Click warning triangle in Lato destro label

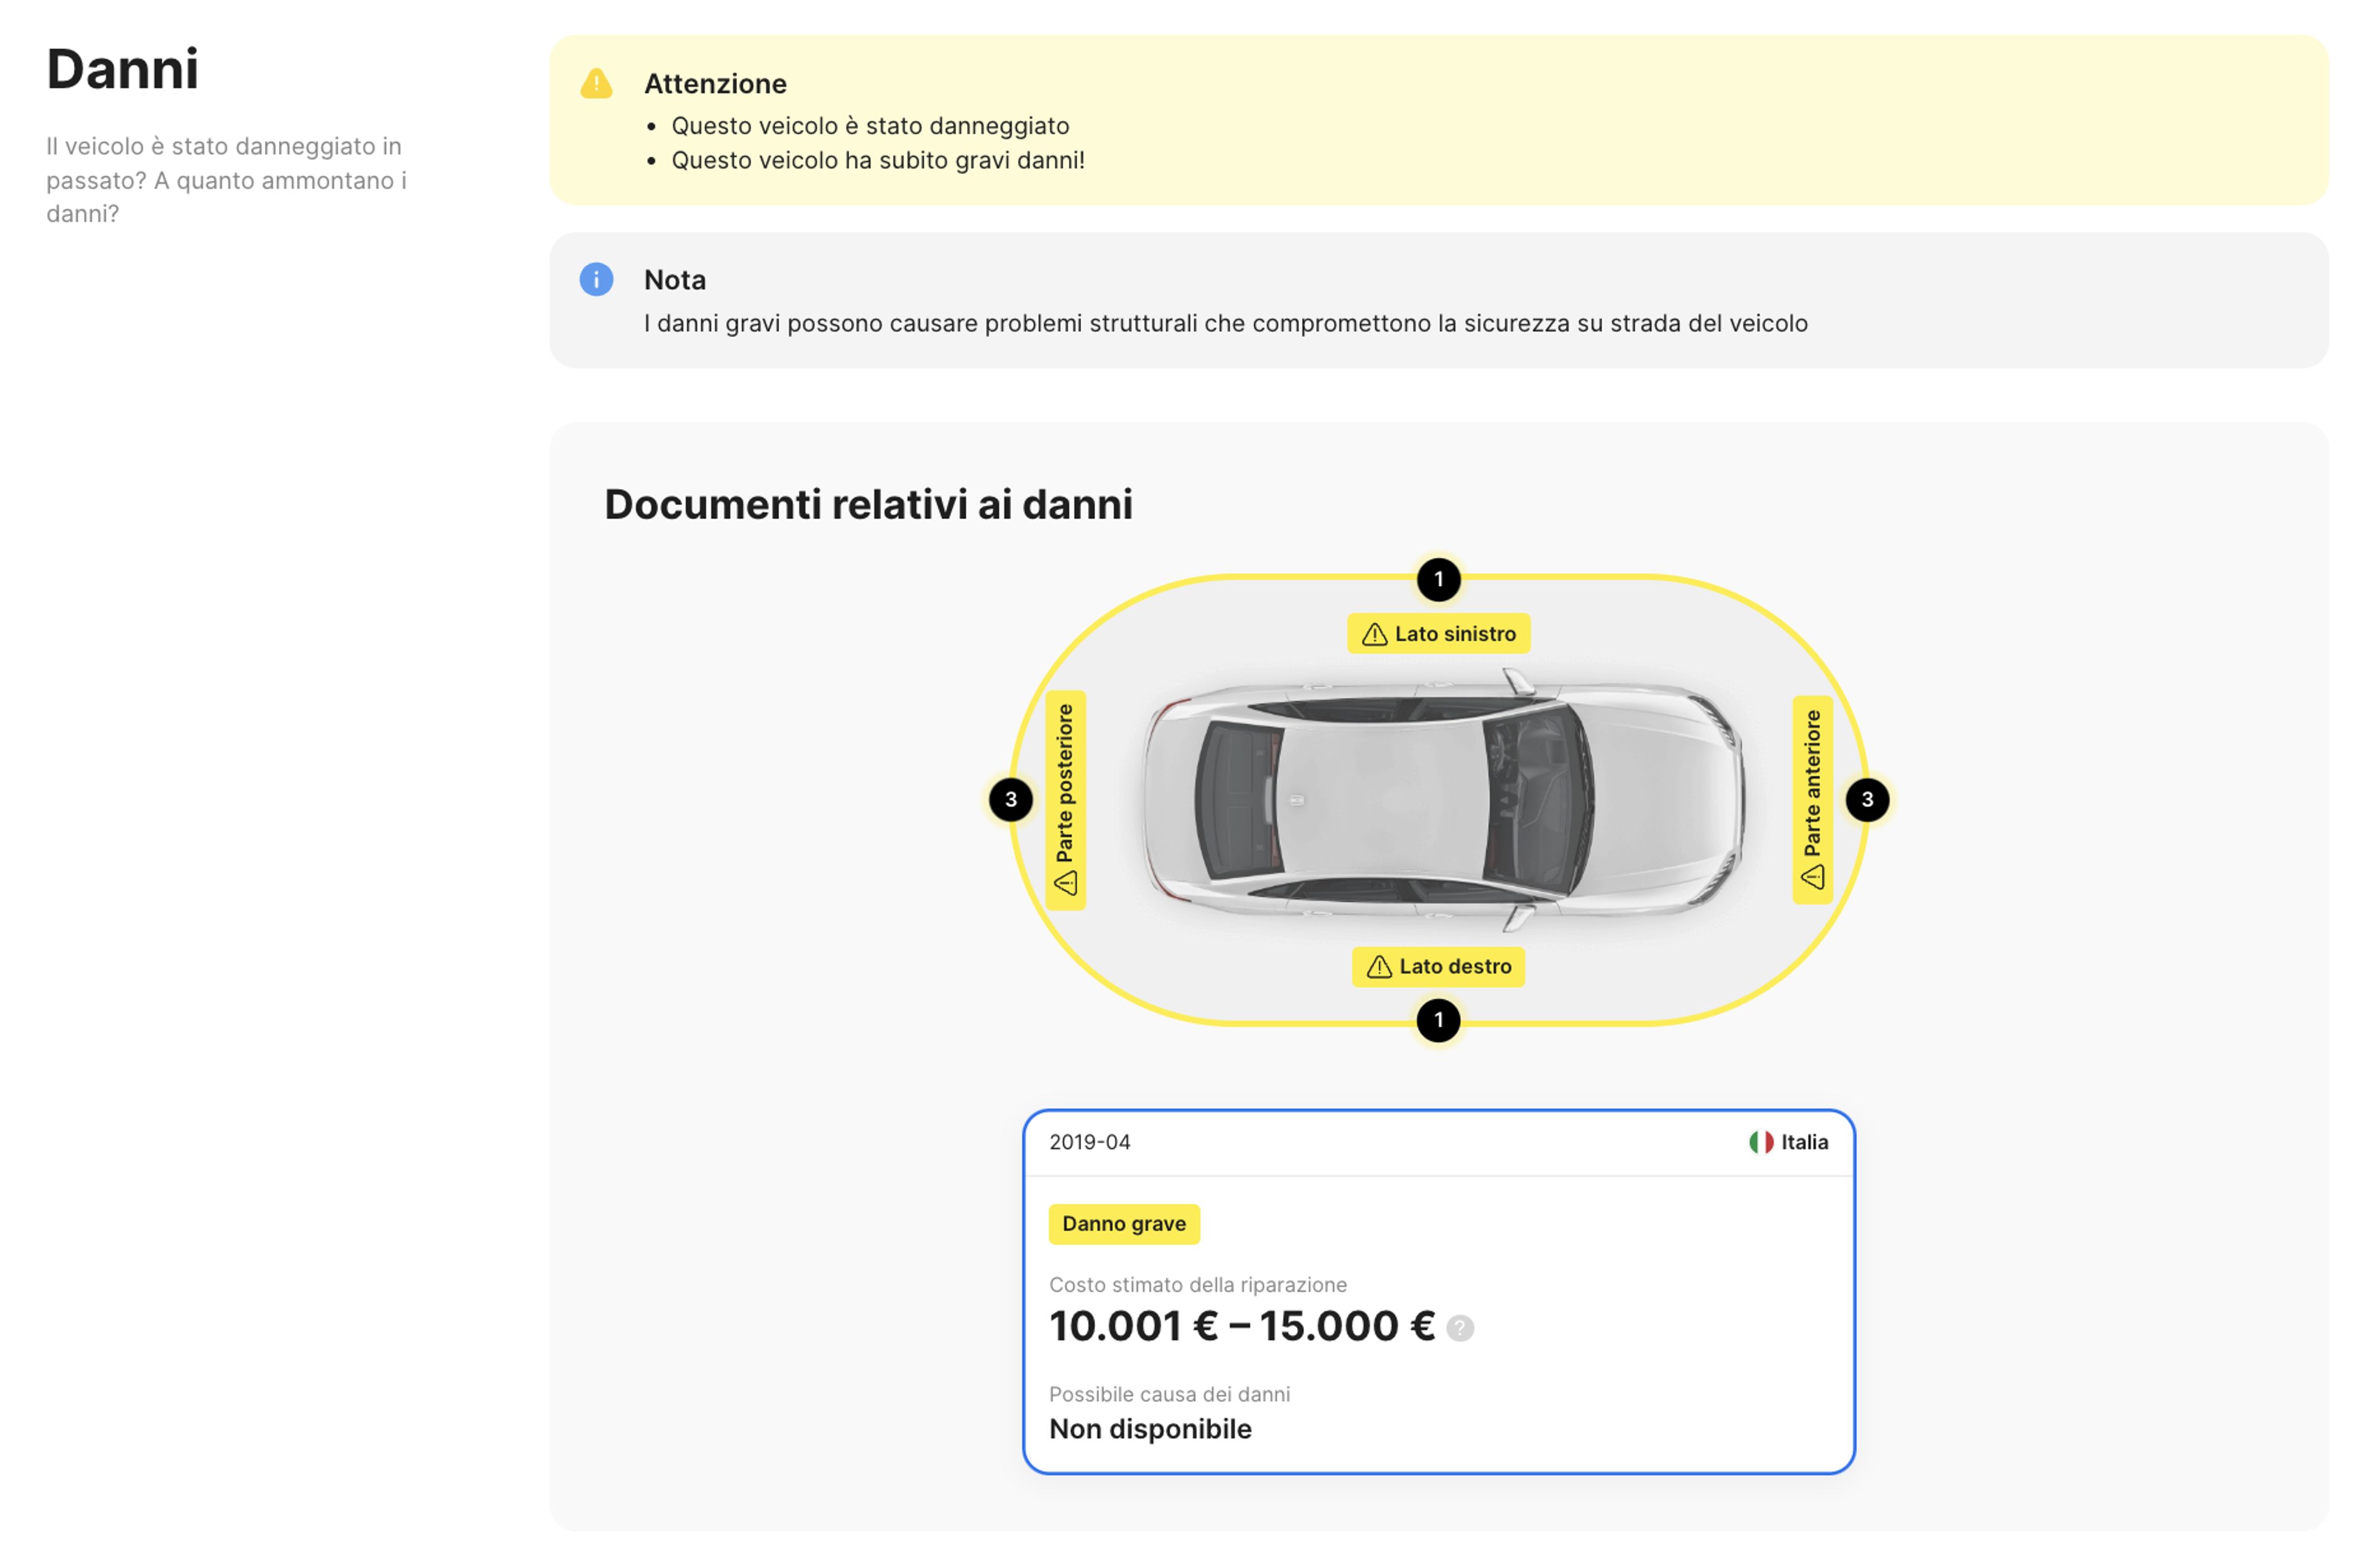[1378, 967]
